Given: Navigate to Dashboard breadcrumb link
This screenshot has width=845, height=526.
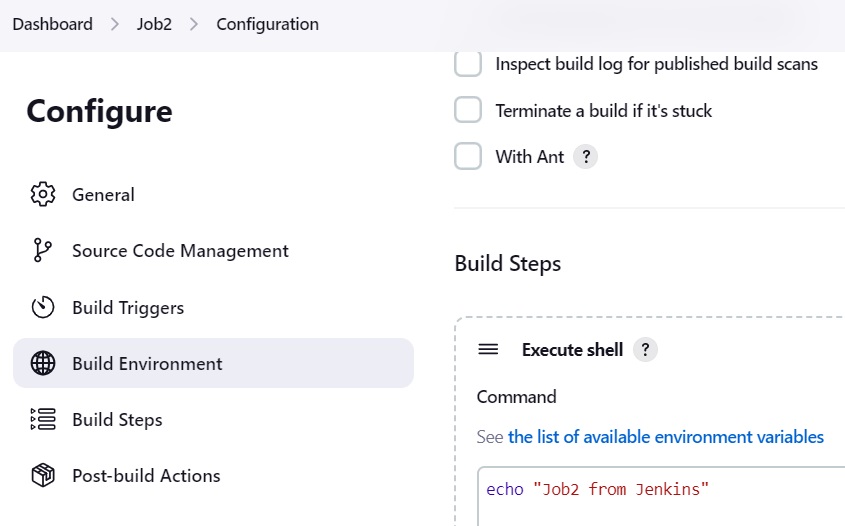Looking at the screenshot, I should (52, 24).
